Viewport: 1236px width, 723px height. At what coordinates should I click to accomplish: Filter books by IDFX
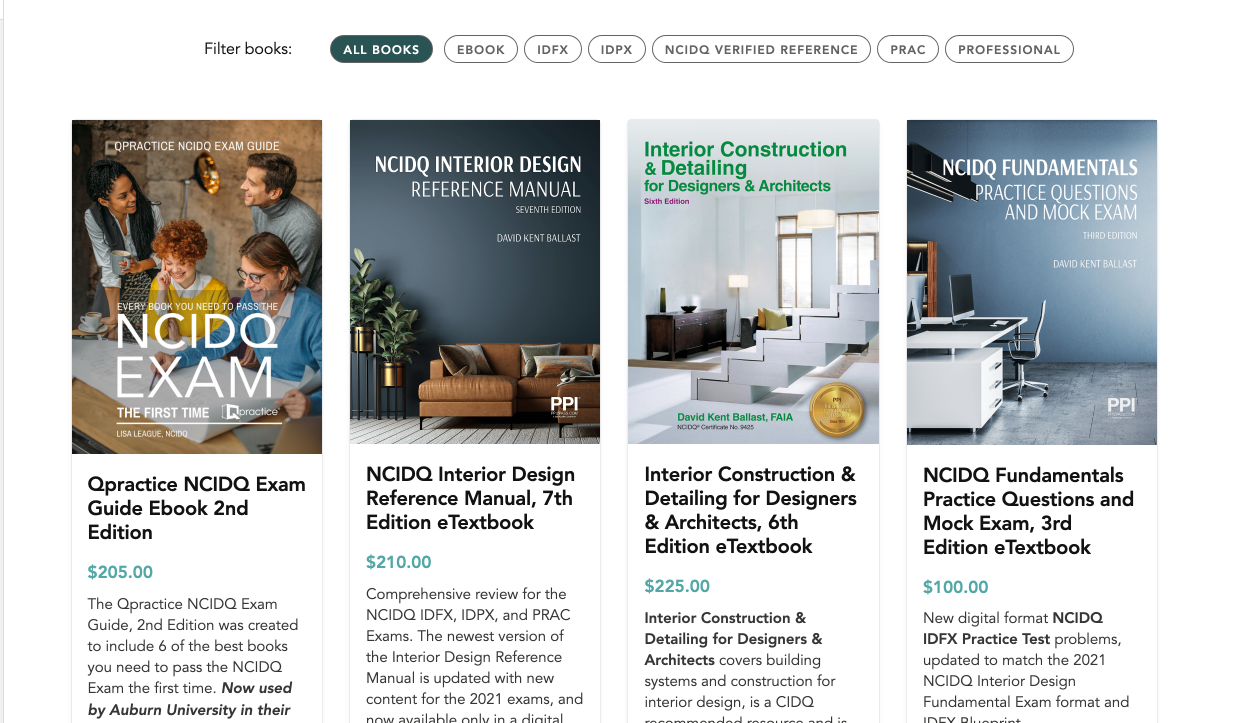tap(553, 49)
